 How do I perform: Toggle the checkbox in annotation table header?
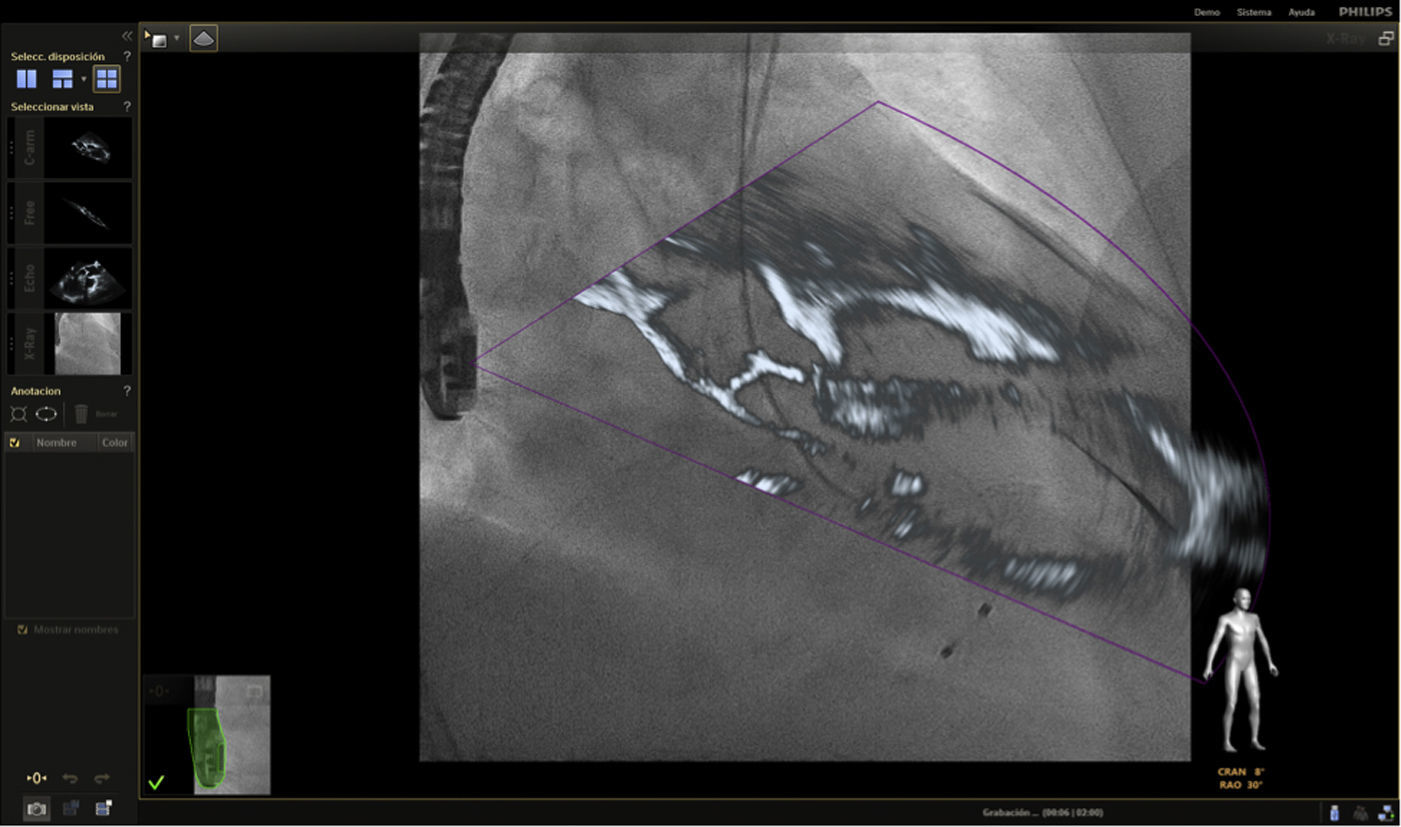click(15, 442)
